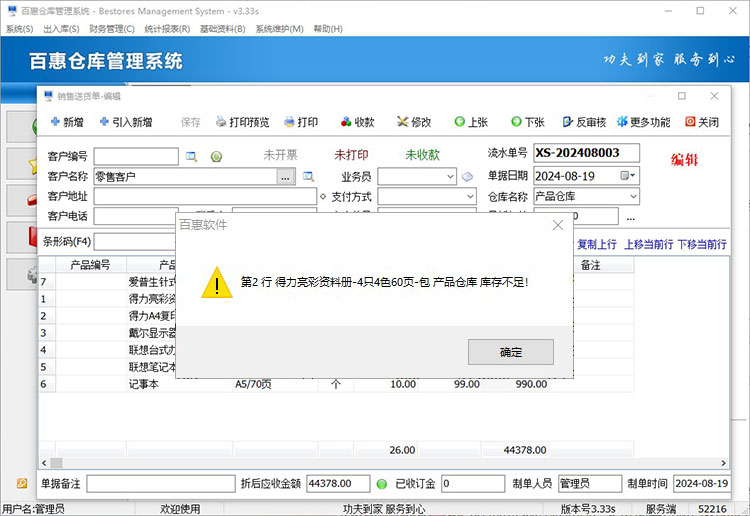Click the 修改 toolbar button
The image size is (750, 516).
414,122
